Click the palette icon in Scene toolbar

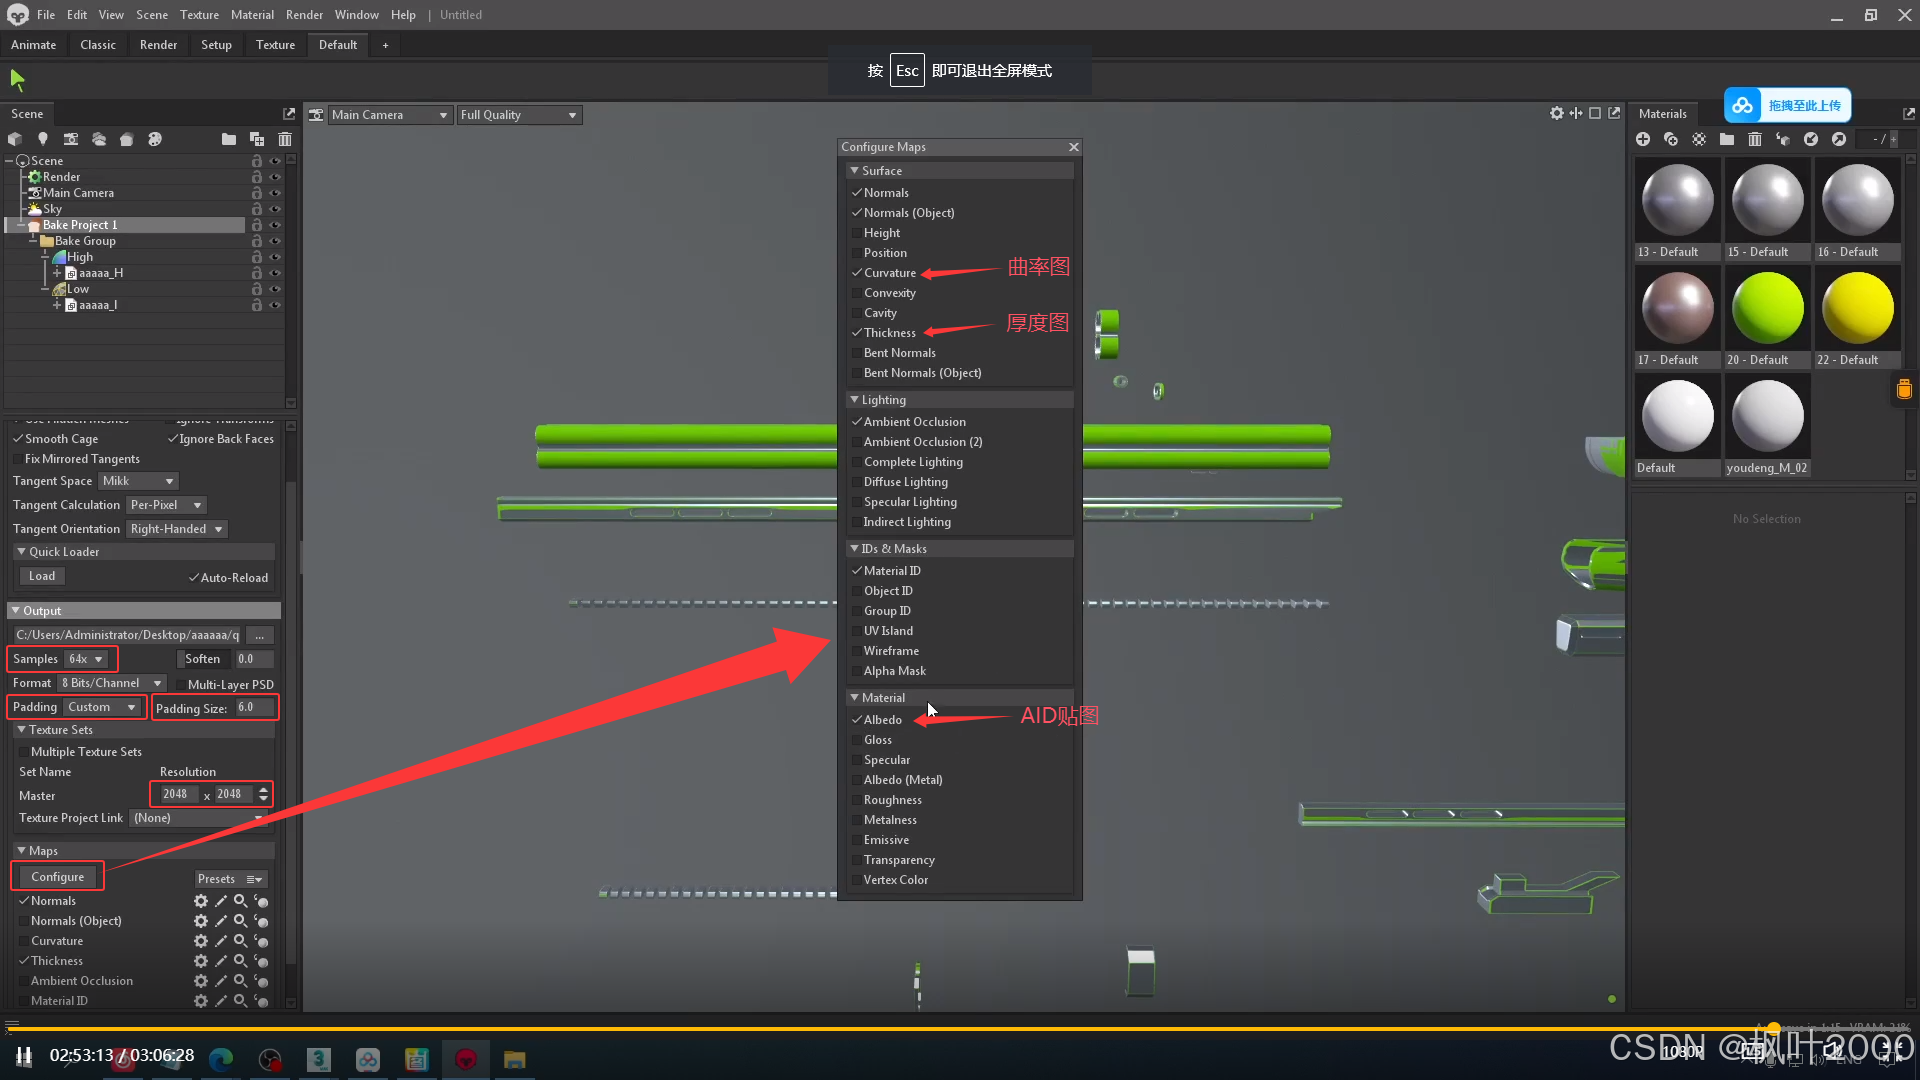tap(155, 139)
